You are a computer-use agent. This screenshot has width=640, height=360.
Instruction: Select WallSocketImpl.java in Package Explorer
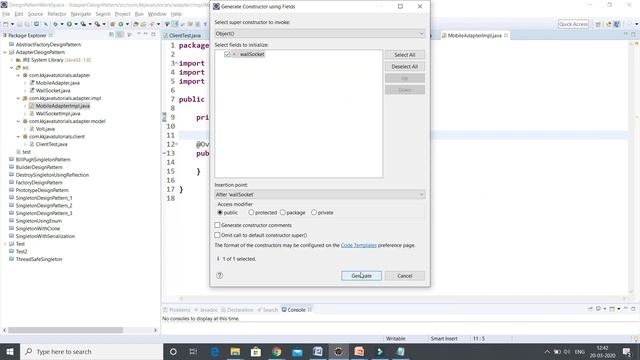click(58, 113)
